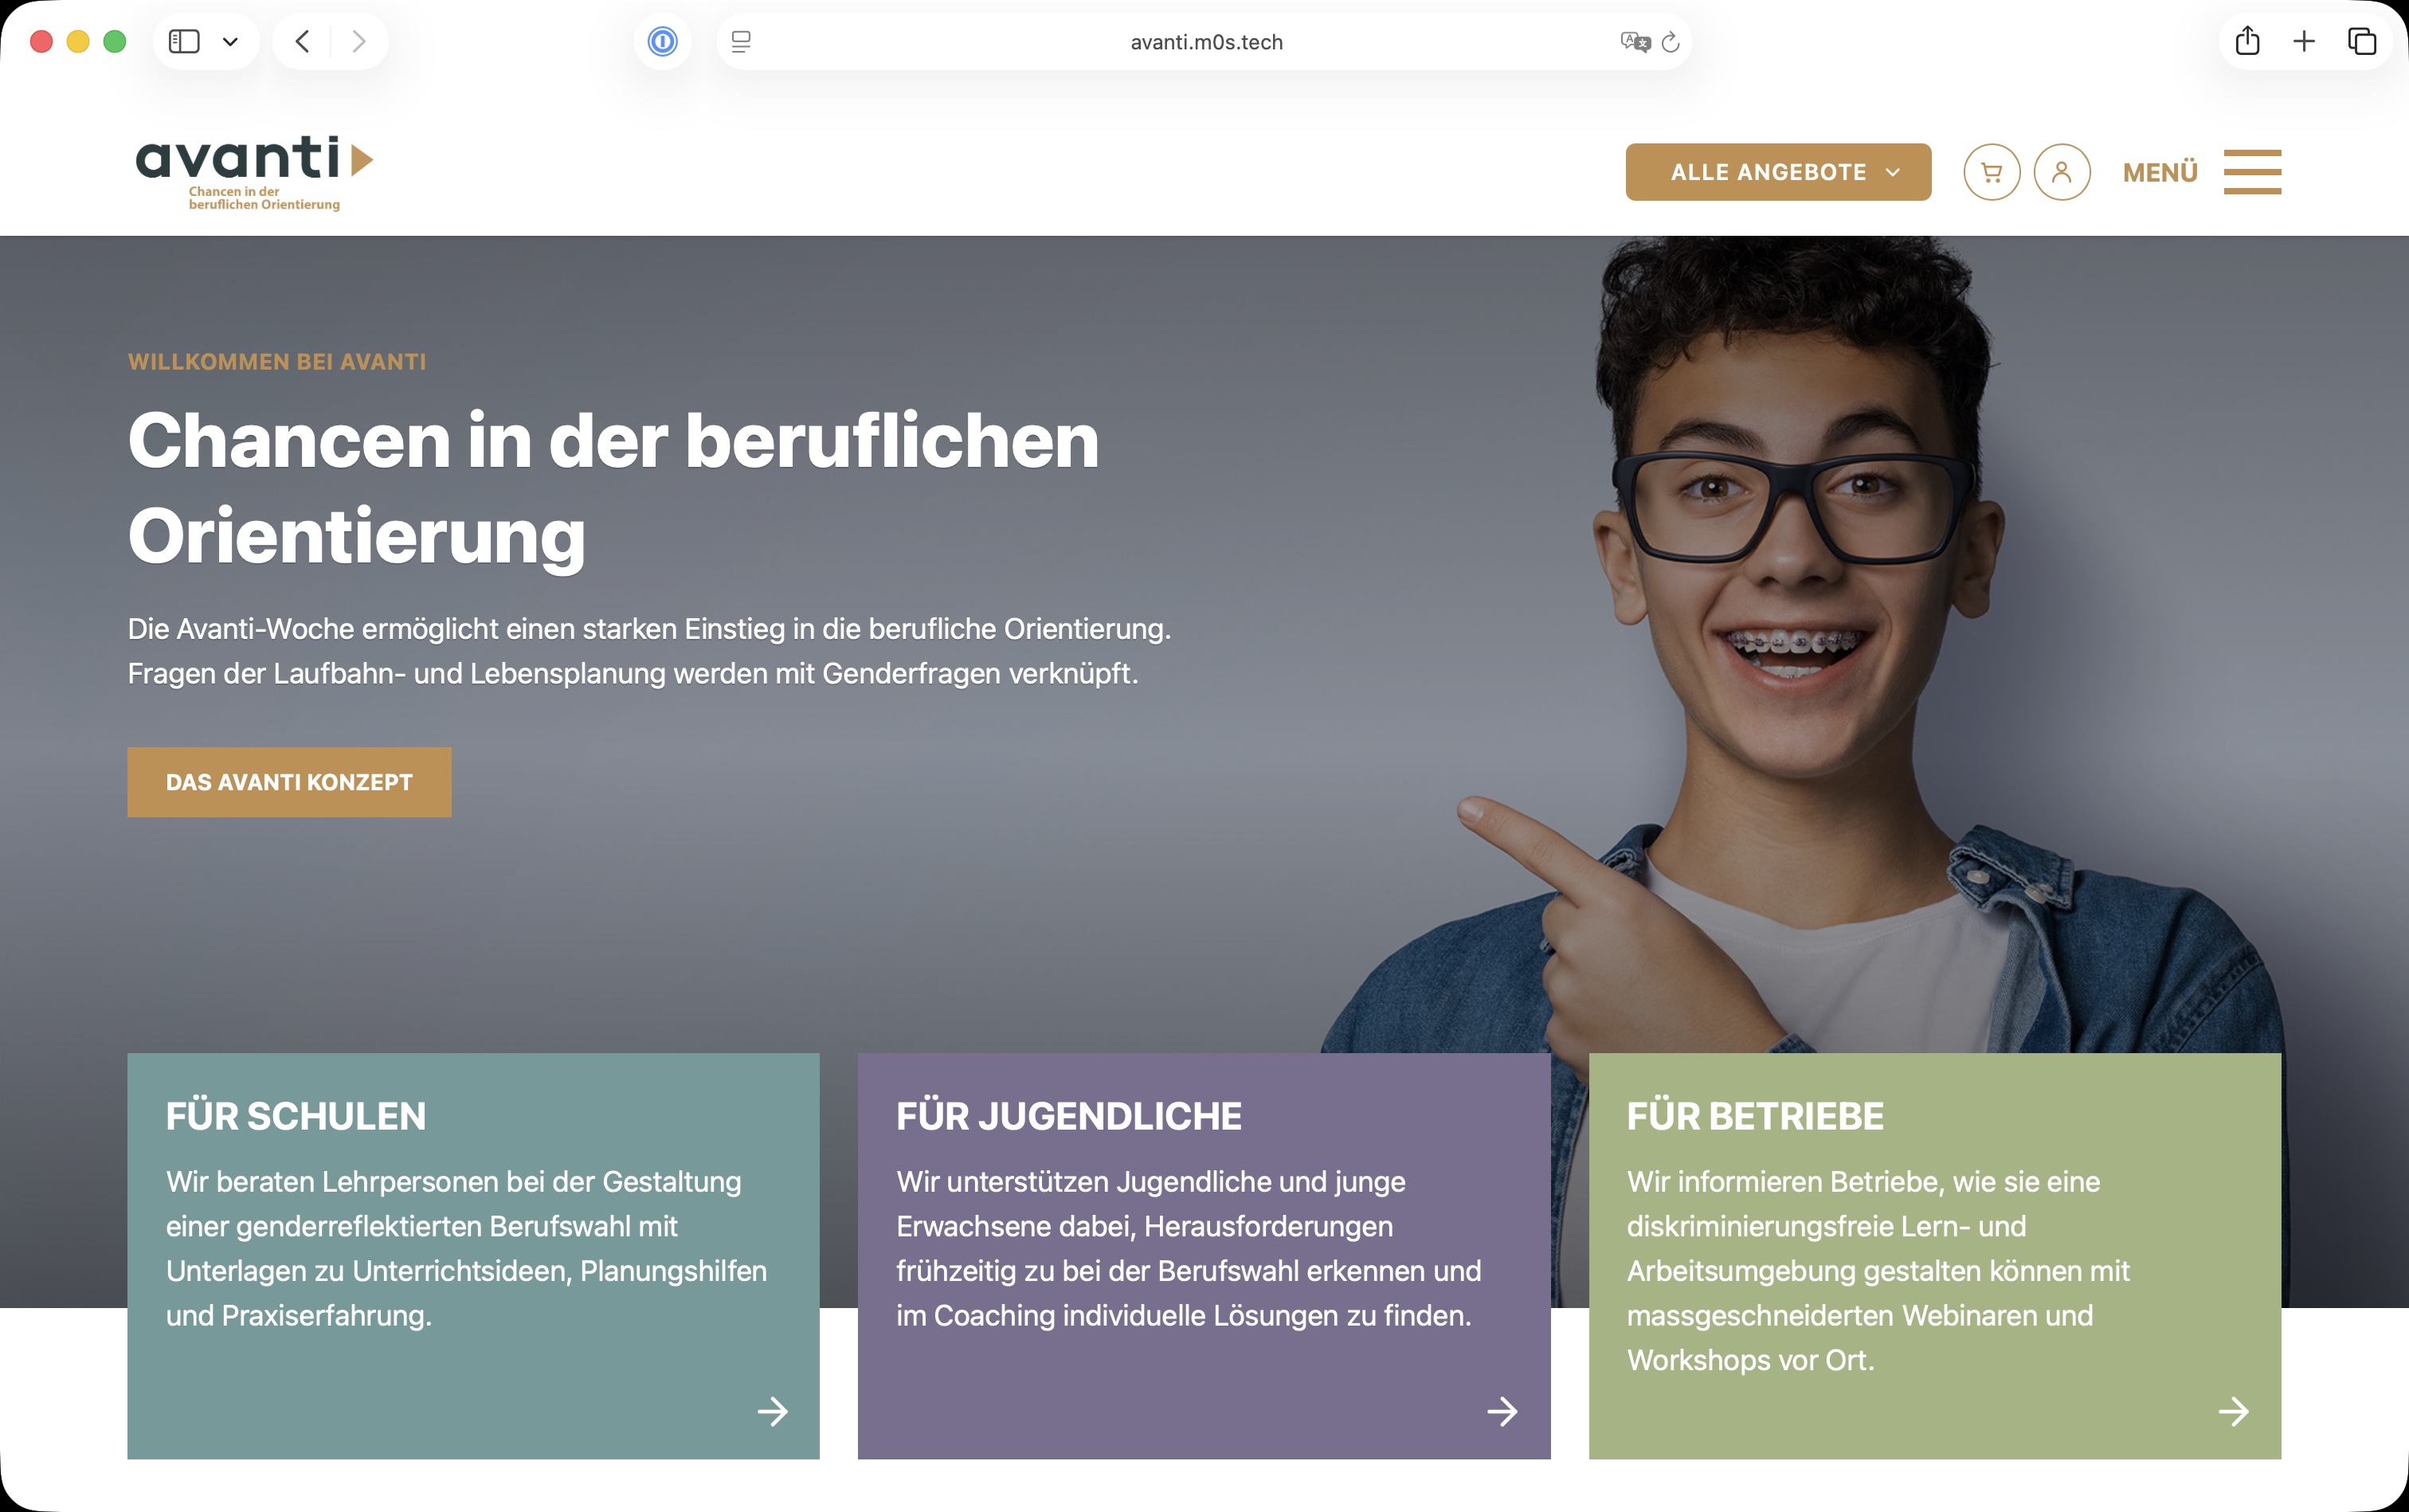Click the avanti.m0s.tech address field

pos(1205,42)
